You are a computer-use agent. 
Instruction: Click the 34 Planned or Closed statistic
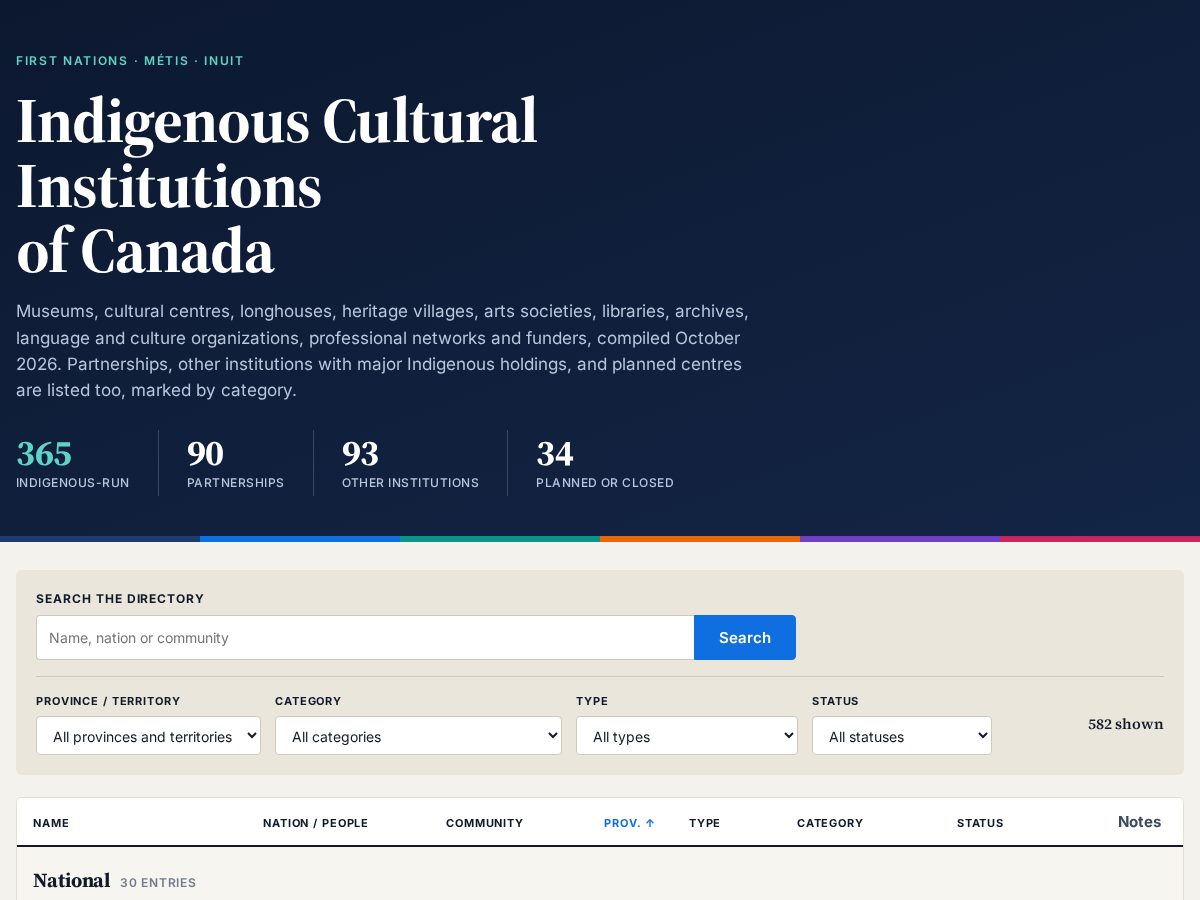pos(605,463)
